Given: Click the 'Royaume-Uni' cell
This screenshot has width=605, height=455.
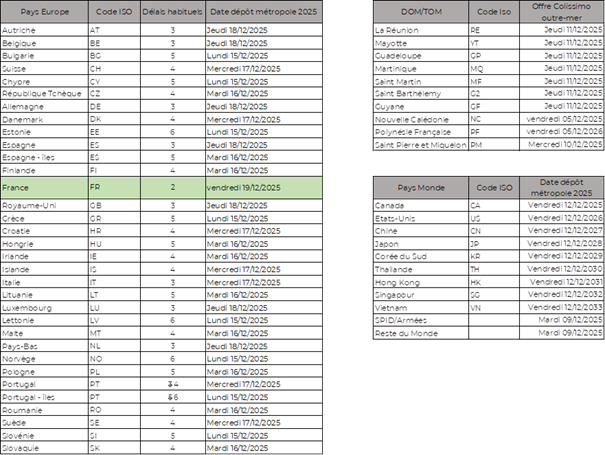Looking at the screenshot, I should (x=44, y=205).
